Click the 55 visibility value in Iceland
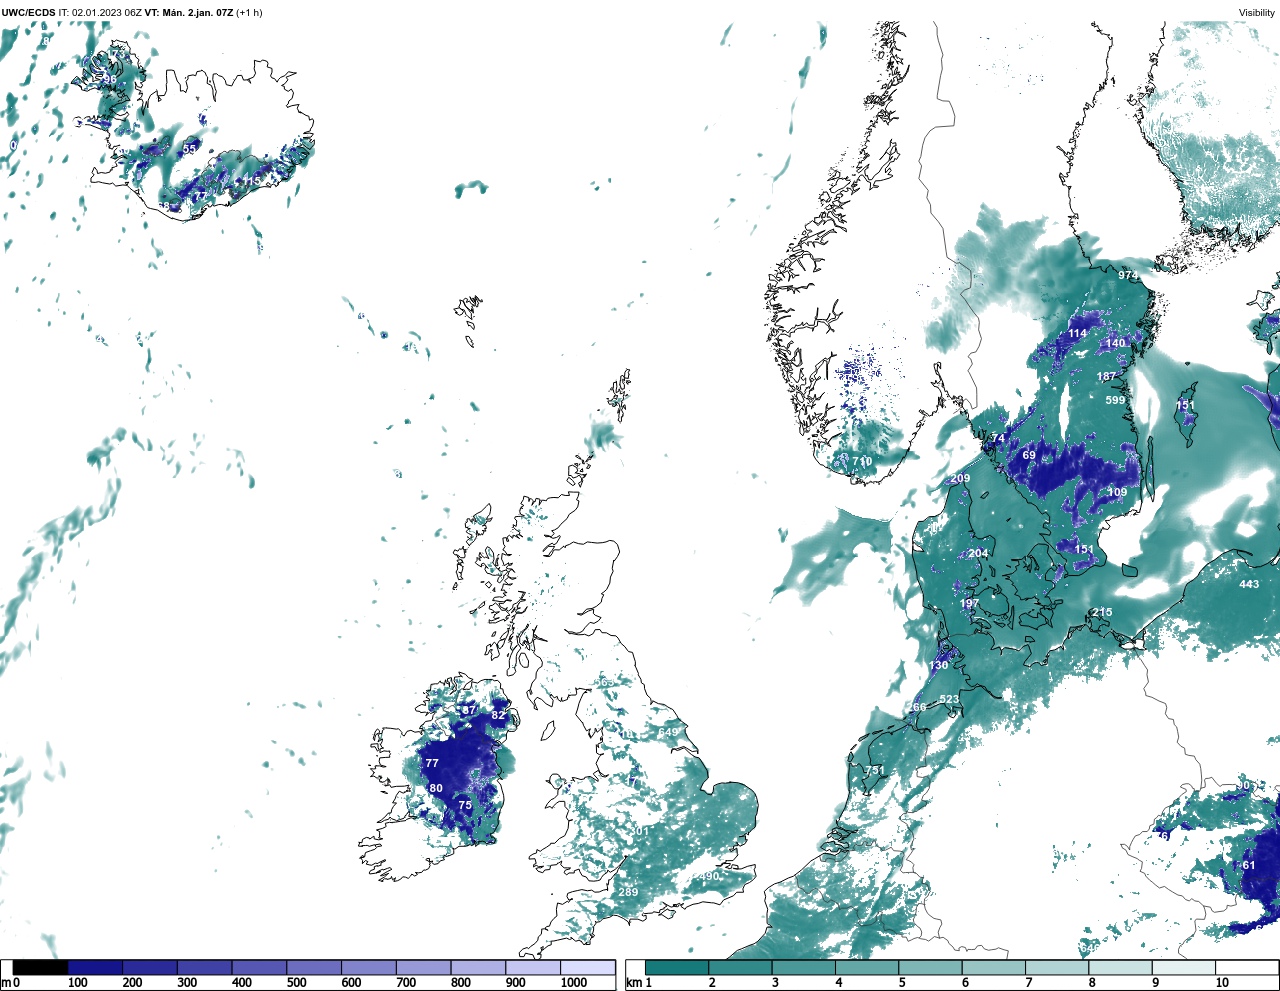The height and width of the screenshot is (991, 1280). [190, 149]
